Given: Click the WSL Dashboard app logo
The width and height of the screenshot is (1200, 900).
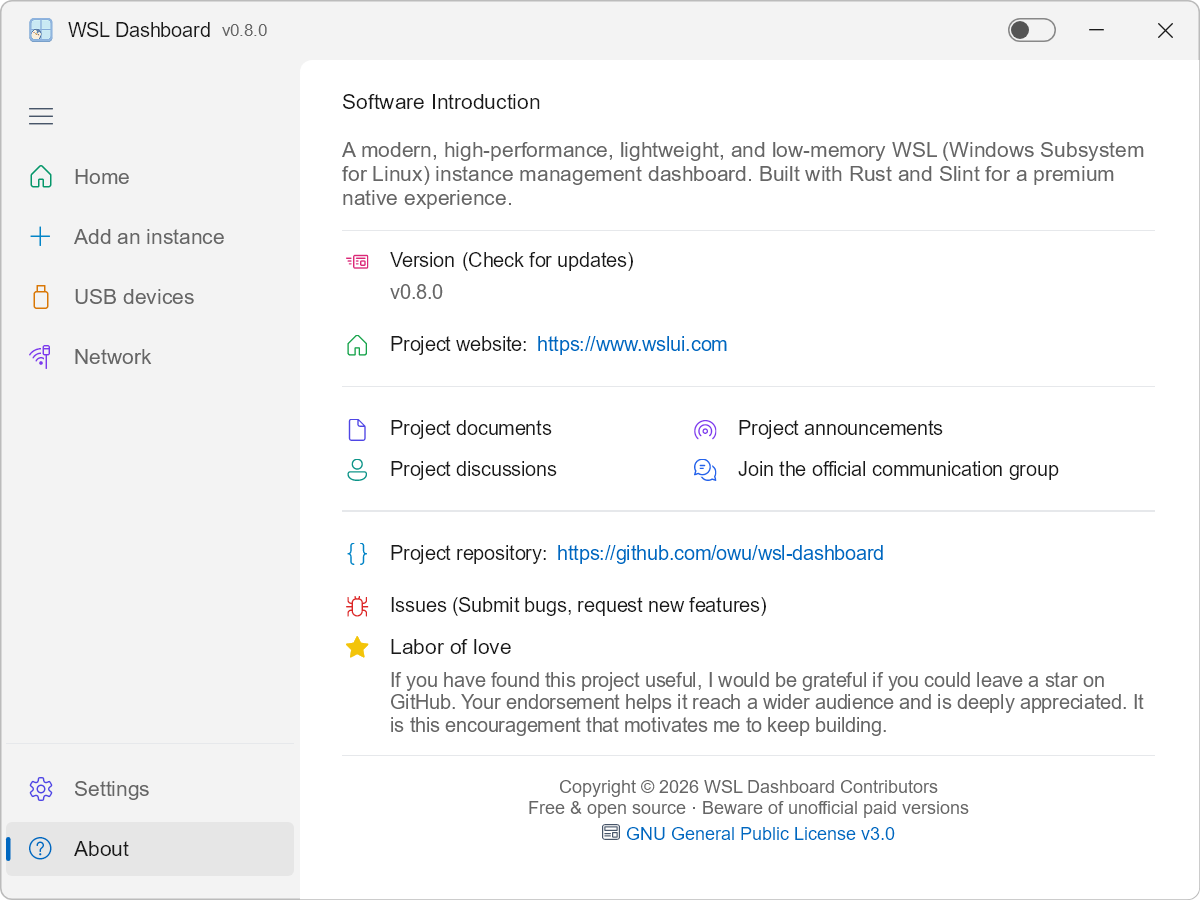Looking at the screenshot, I should [41, 30].
